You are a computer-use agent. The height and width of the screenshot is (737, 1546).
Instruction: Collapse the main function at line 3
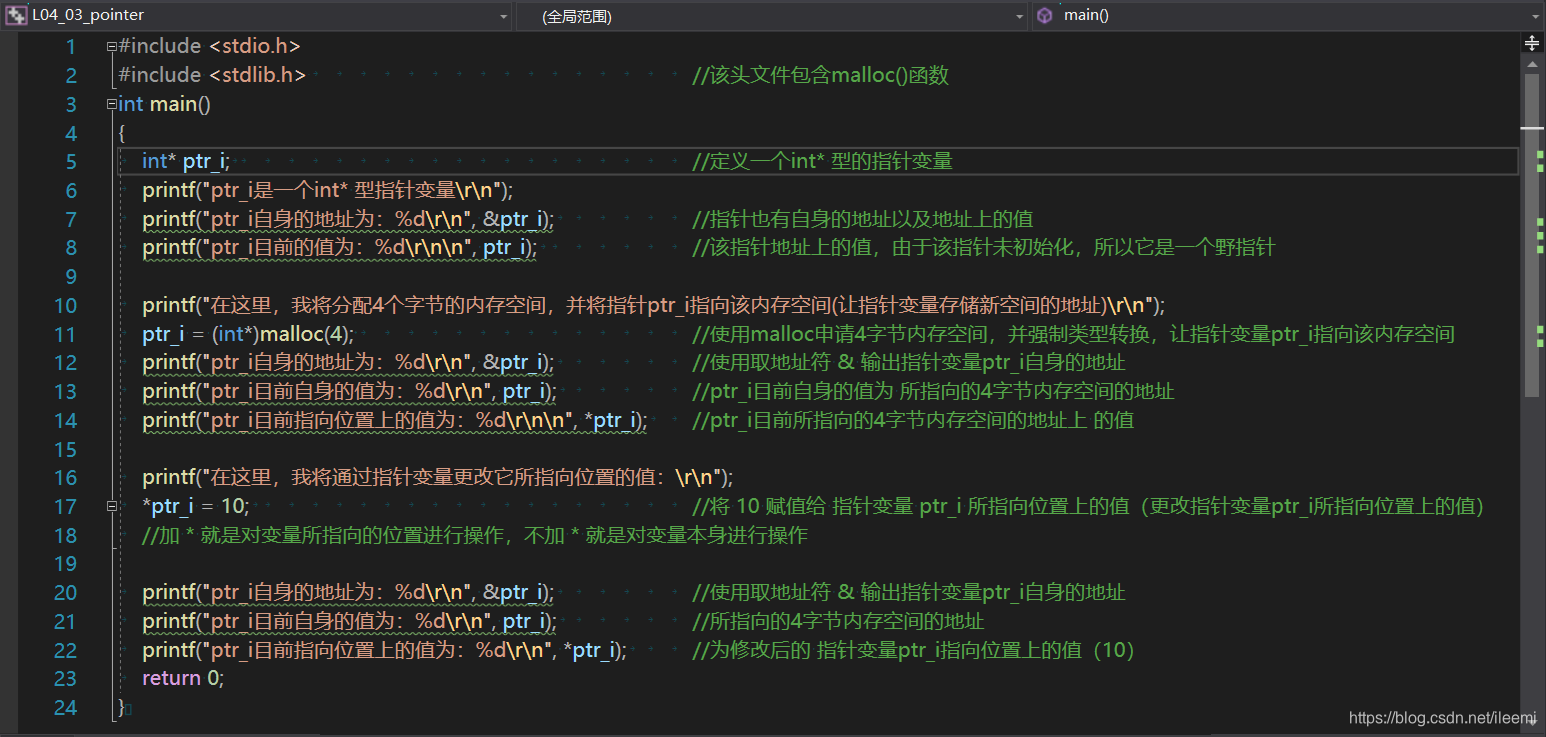click(111, 104)
